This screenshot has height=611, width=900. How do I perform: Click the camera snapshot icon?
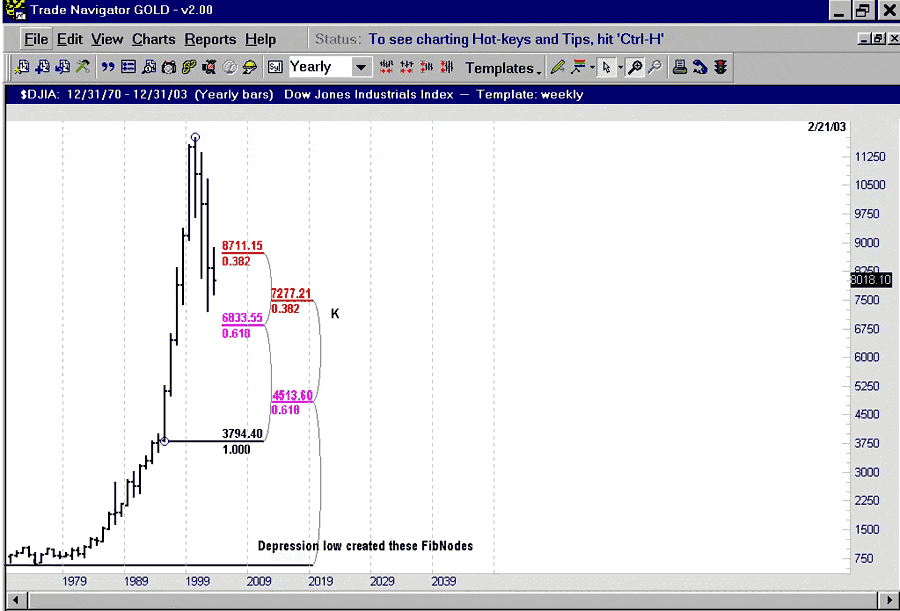click(168, 68)
